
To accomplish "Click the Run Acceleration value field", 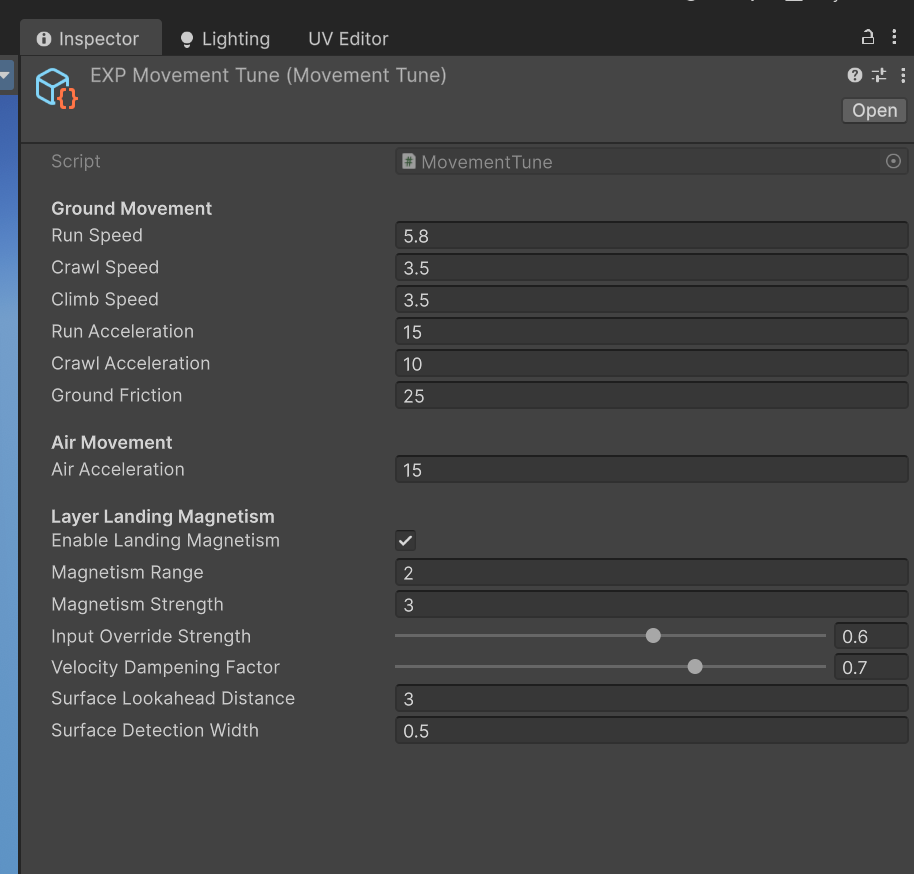I will (652, 332).
